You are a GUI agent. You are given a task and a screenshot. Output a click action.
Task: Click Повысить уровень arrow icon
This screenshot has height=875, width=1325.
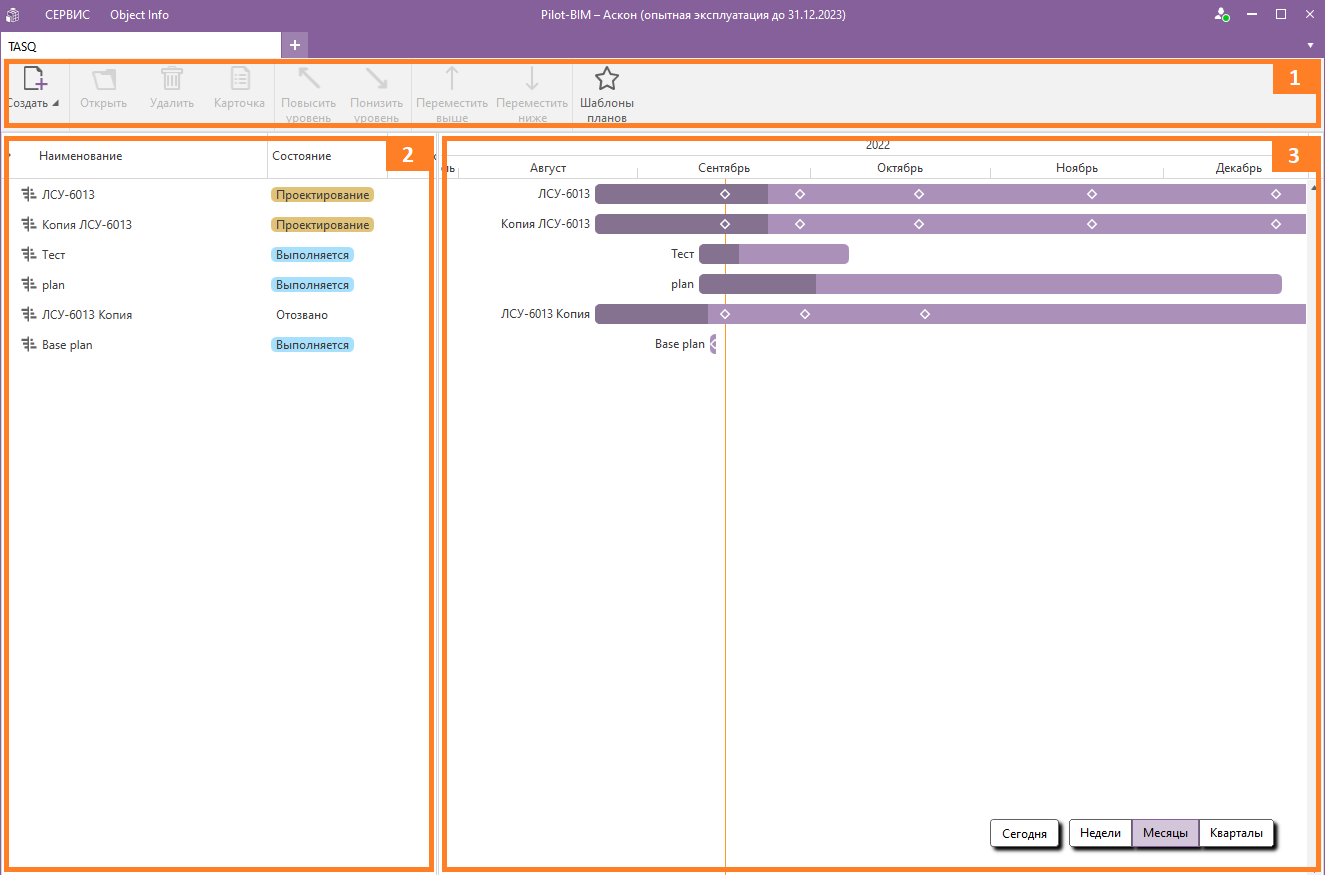coord(308,80)
